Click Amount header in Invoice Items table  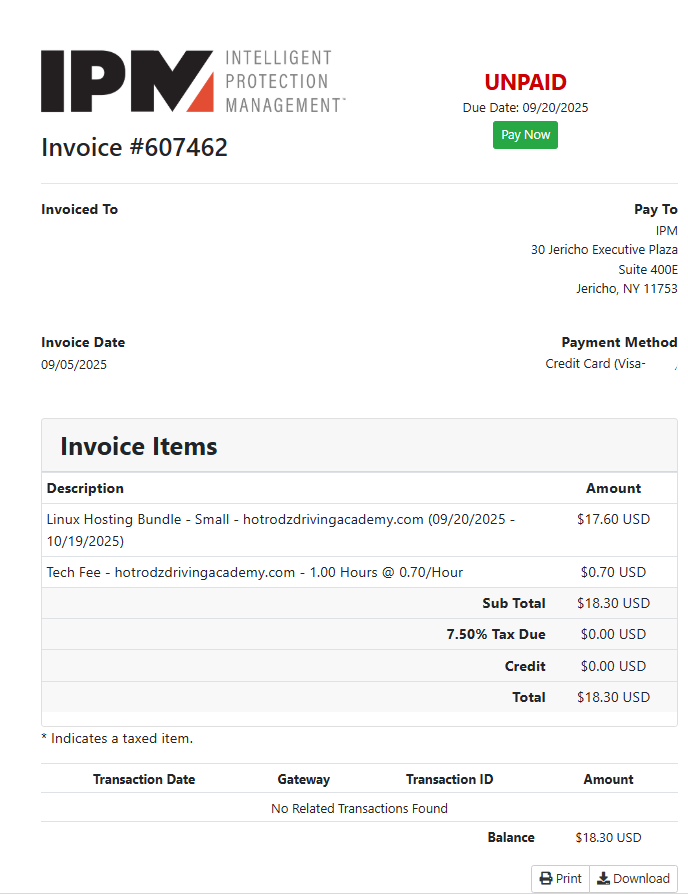(613, 488)
